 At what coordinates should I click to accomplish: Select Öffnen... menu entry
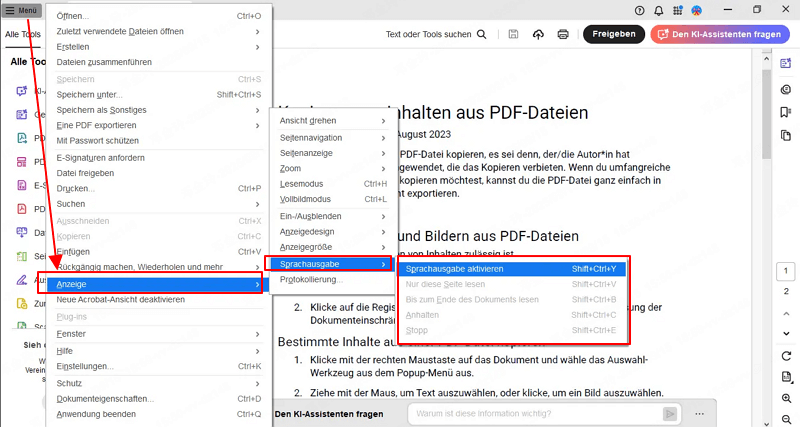tap(158, 16)
